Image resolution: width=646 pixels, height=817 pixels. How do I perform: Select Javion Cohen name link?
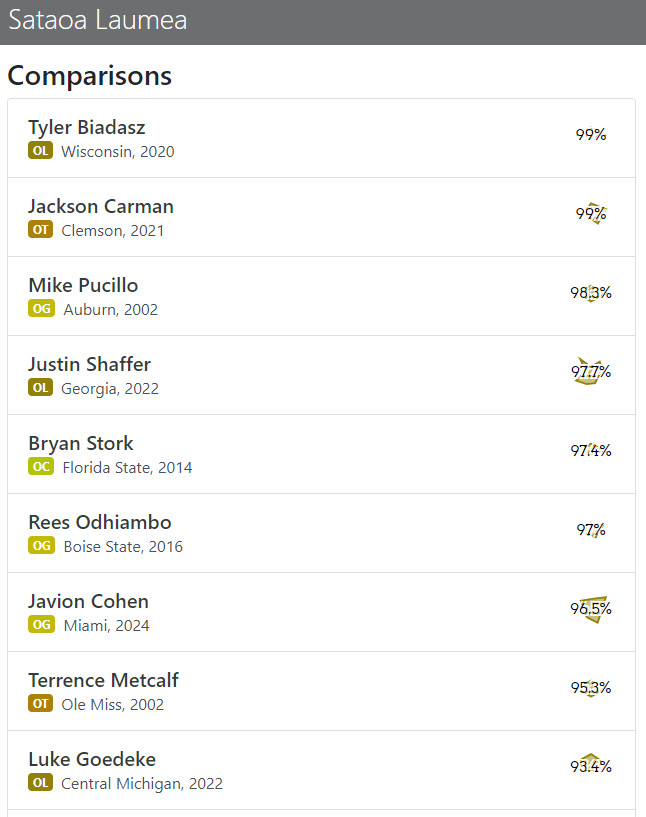[88, 601]
